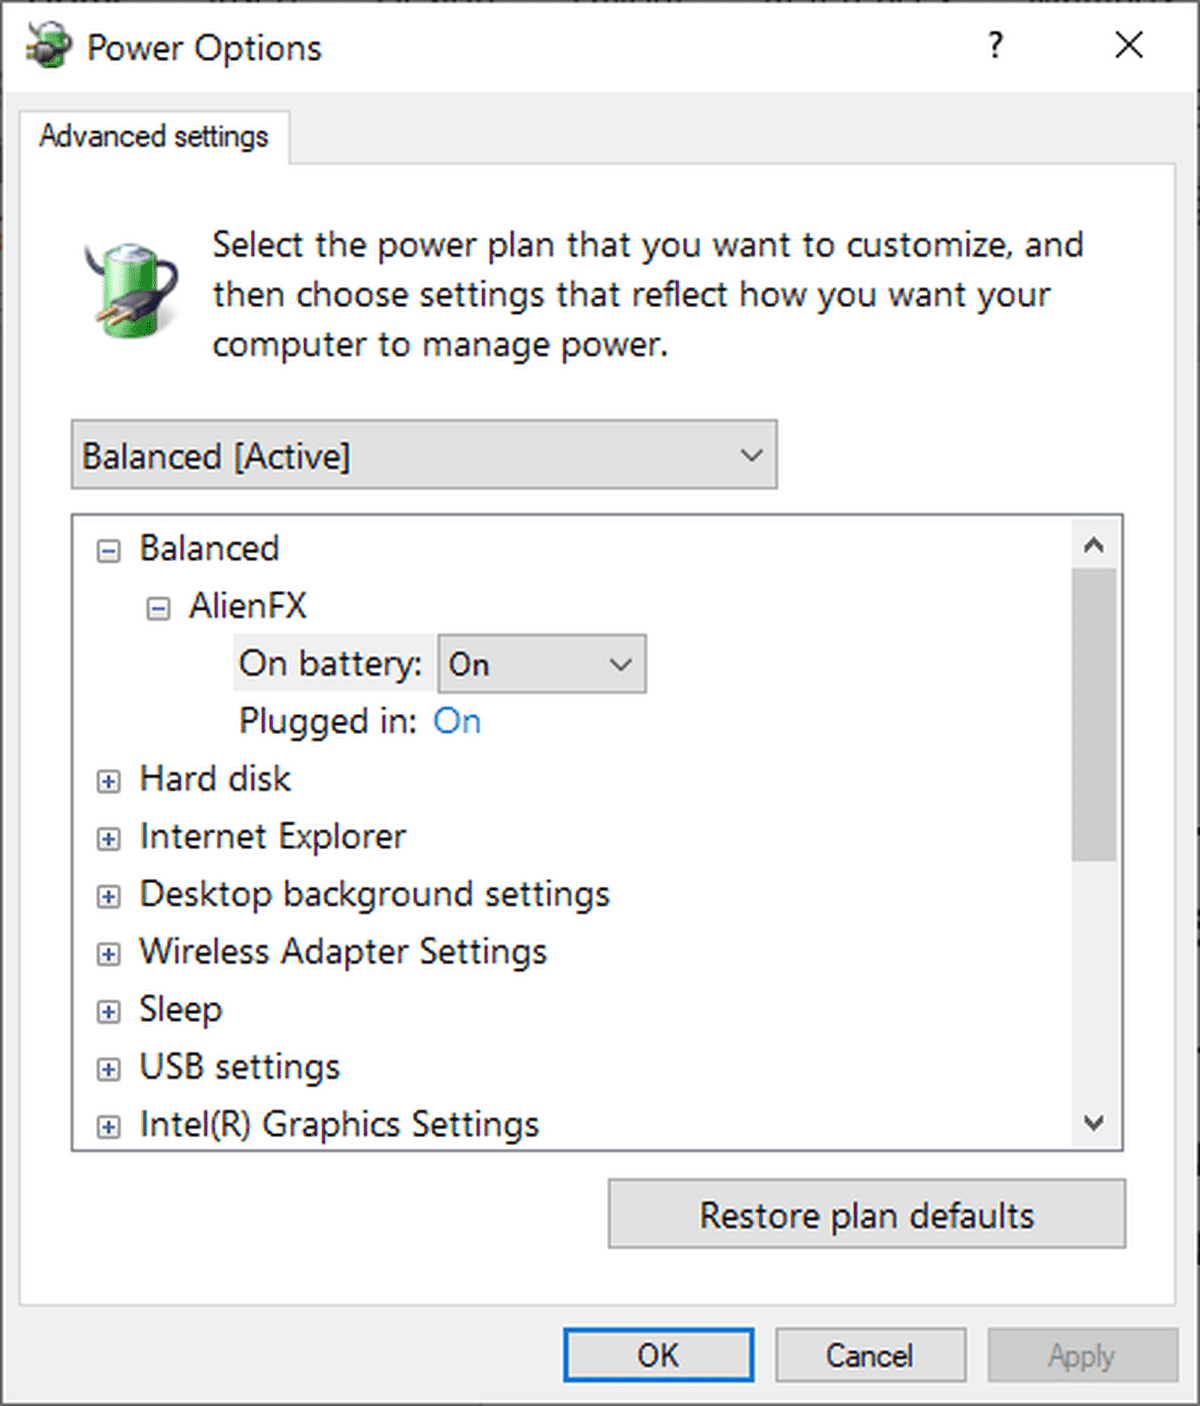Click the scrollbar down arrow in settings list
Viewport: 1200px width, 1406px height.
click(x=1094, y=1123)
